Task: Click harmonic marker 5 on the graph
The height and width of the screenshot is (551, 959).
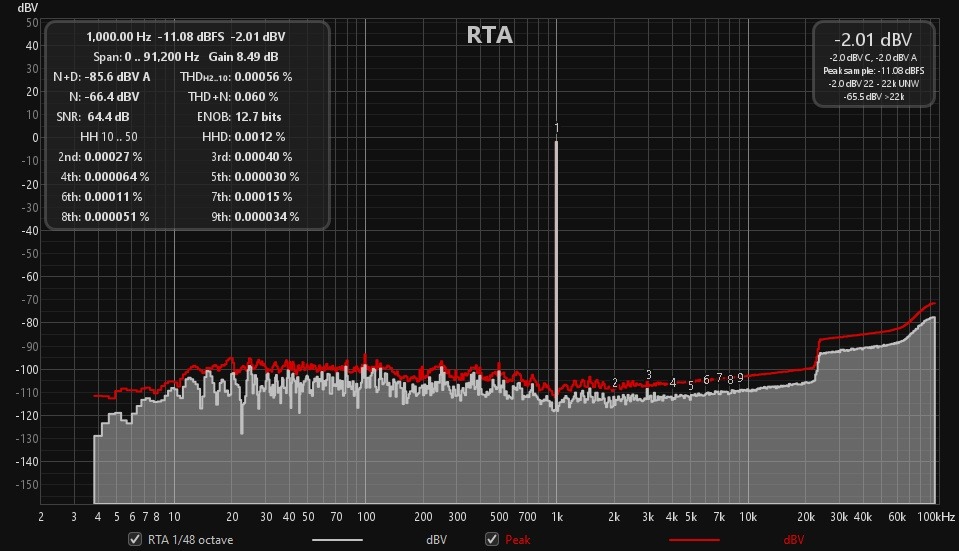Action: click(x=691, y=386)
